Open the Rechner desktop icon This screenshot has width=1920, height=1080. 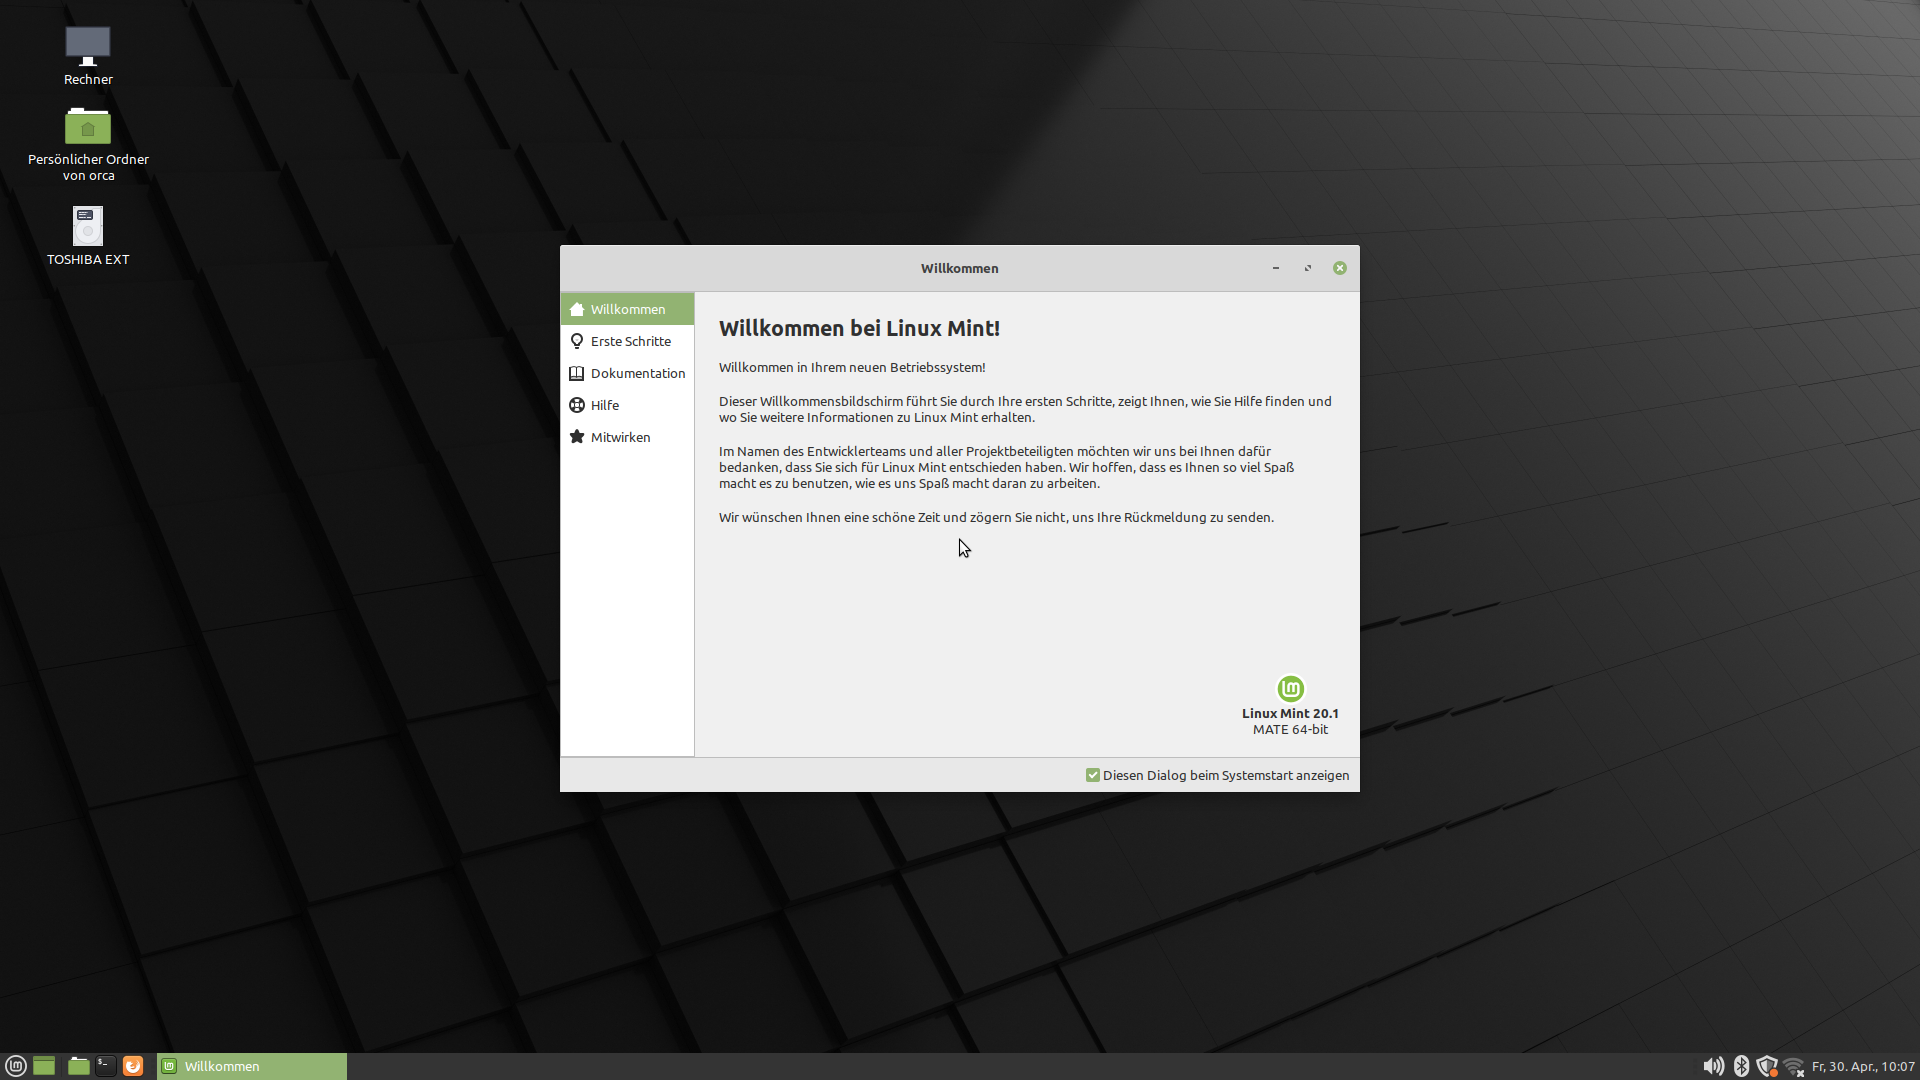pyautogui.click(x=88, y=56)
